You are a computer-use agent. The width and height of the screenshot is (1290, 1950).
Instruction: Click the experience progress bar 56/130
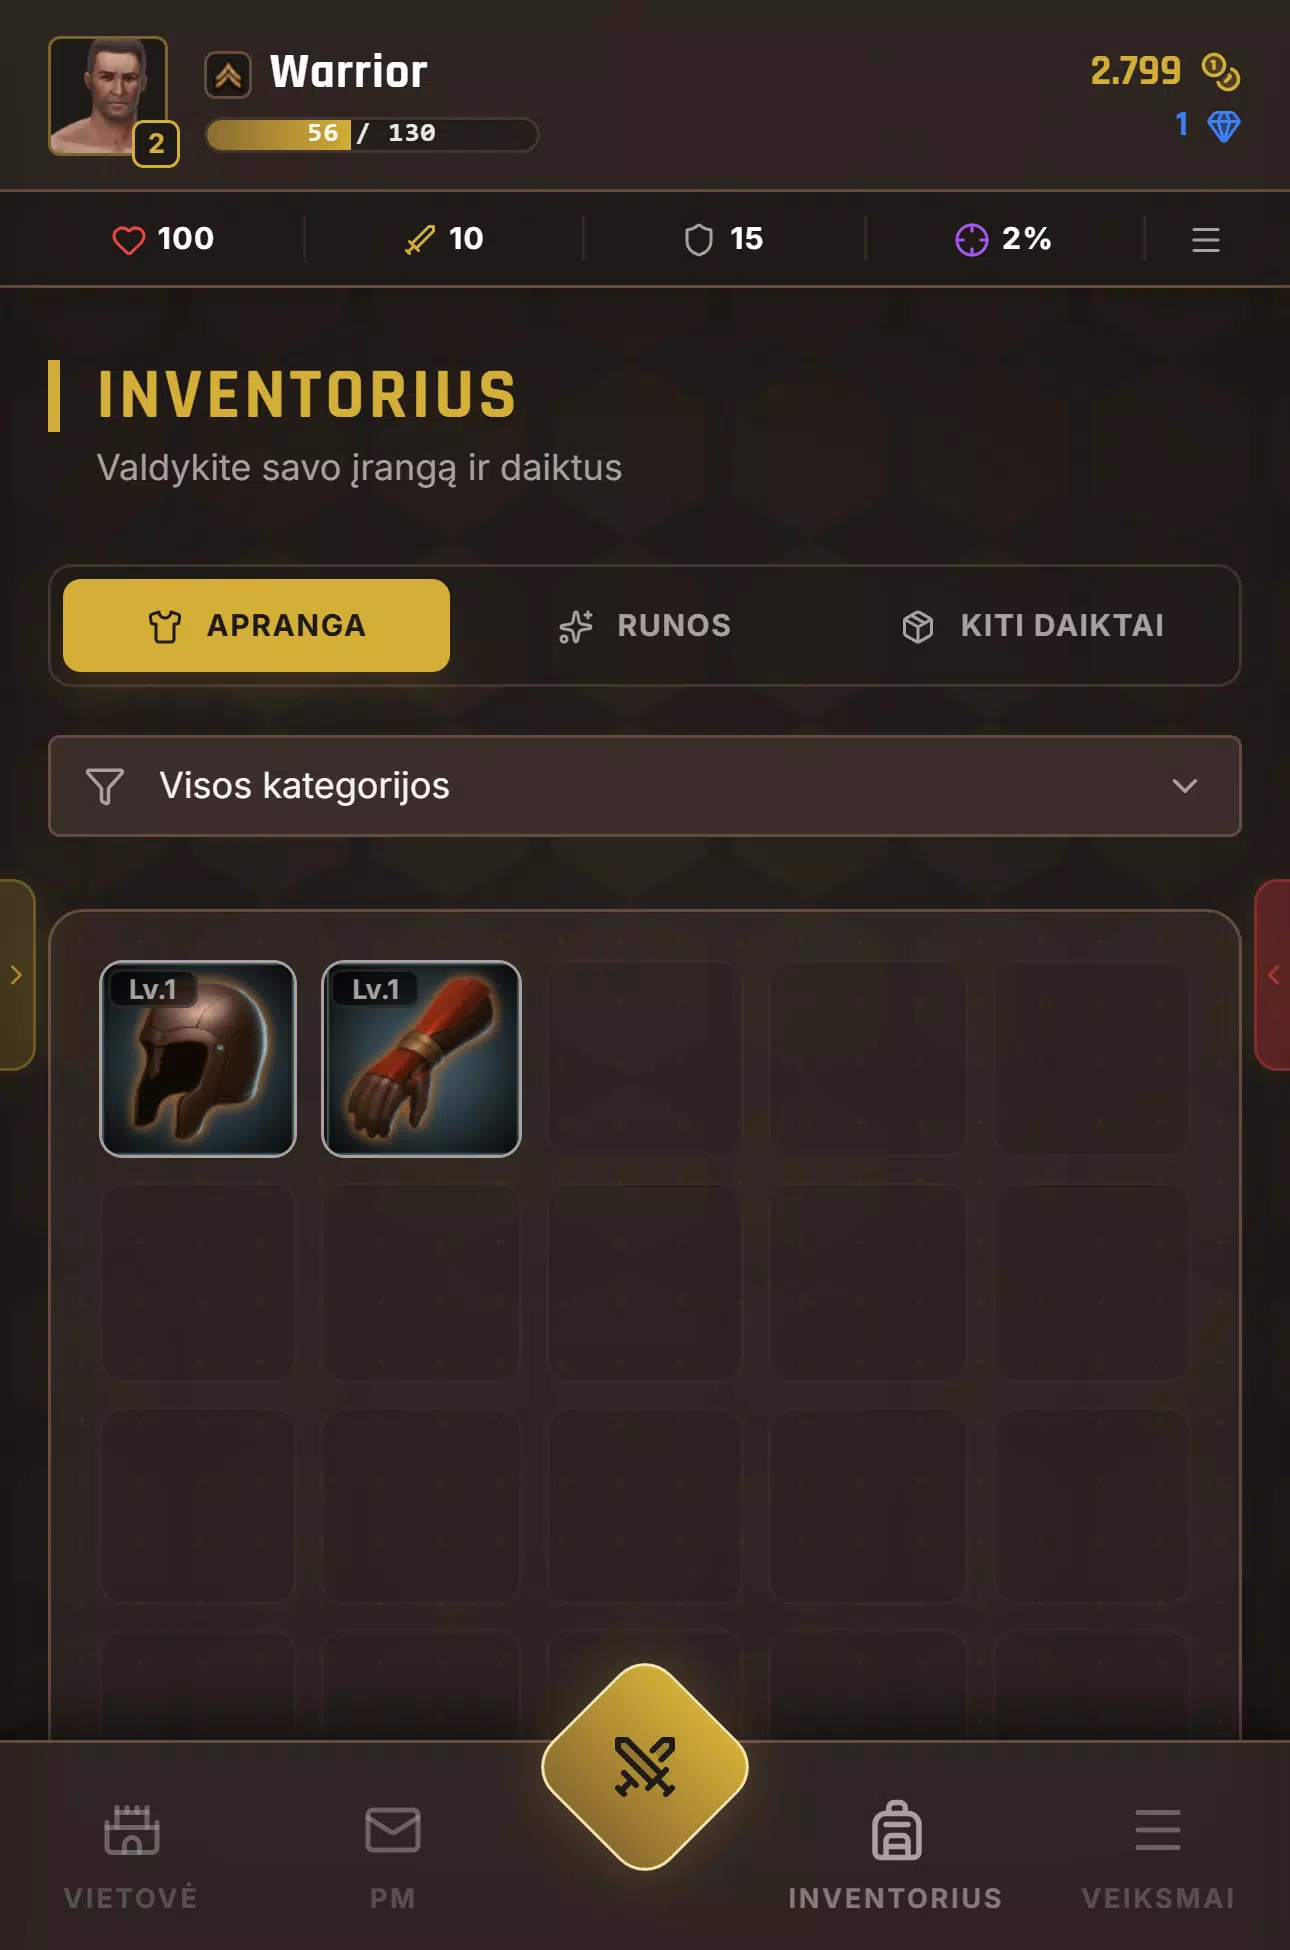click(x=372, y=134)
